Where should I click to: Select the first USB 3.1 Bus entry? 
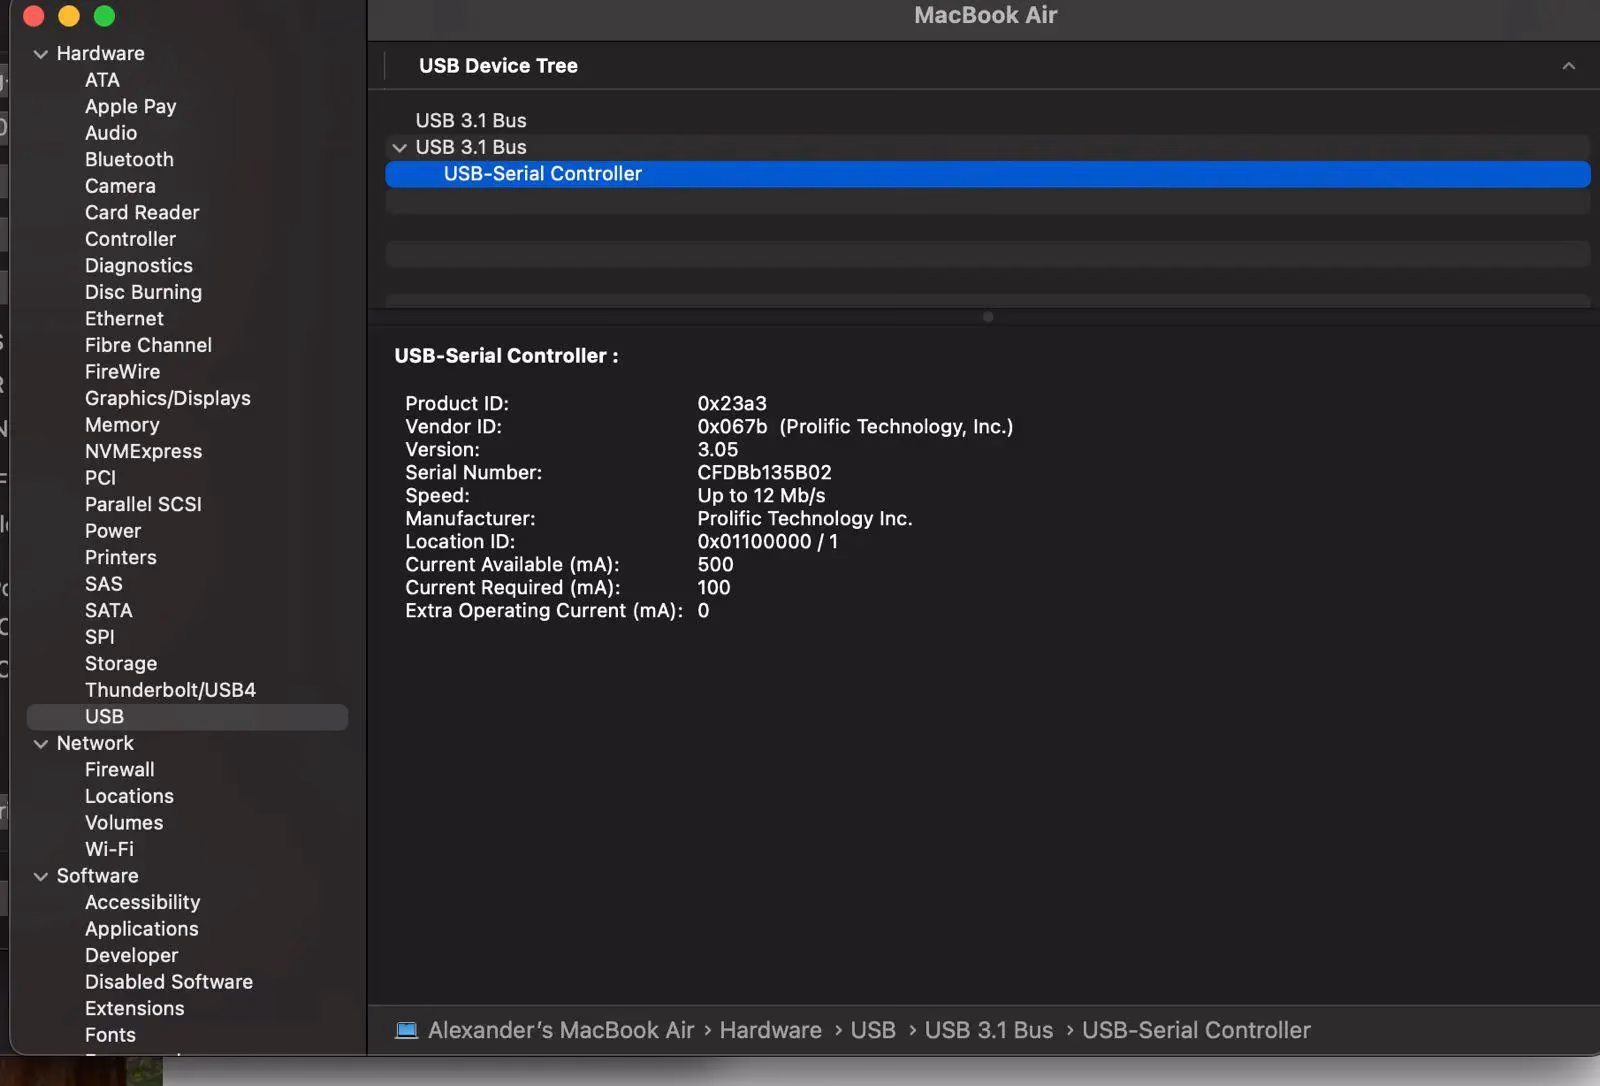[470, 121]
